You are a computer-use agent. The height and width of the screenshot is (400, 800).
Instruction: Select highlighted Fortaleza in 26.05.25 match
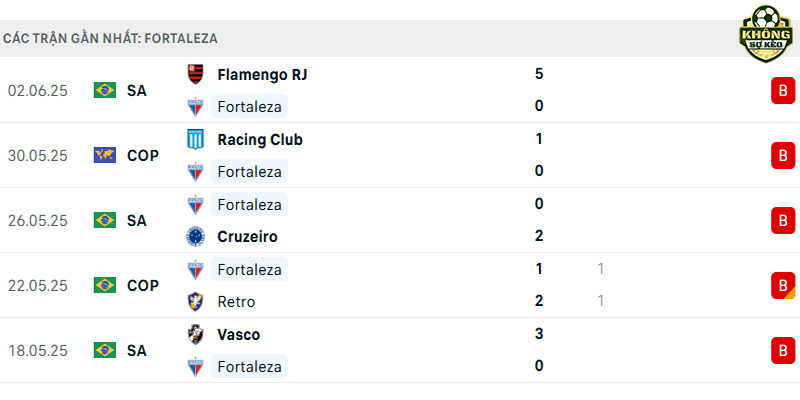249,204
